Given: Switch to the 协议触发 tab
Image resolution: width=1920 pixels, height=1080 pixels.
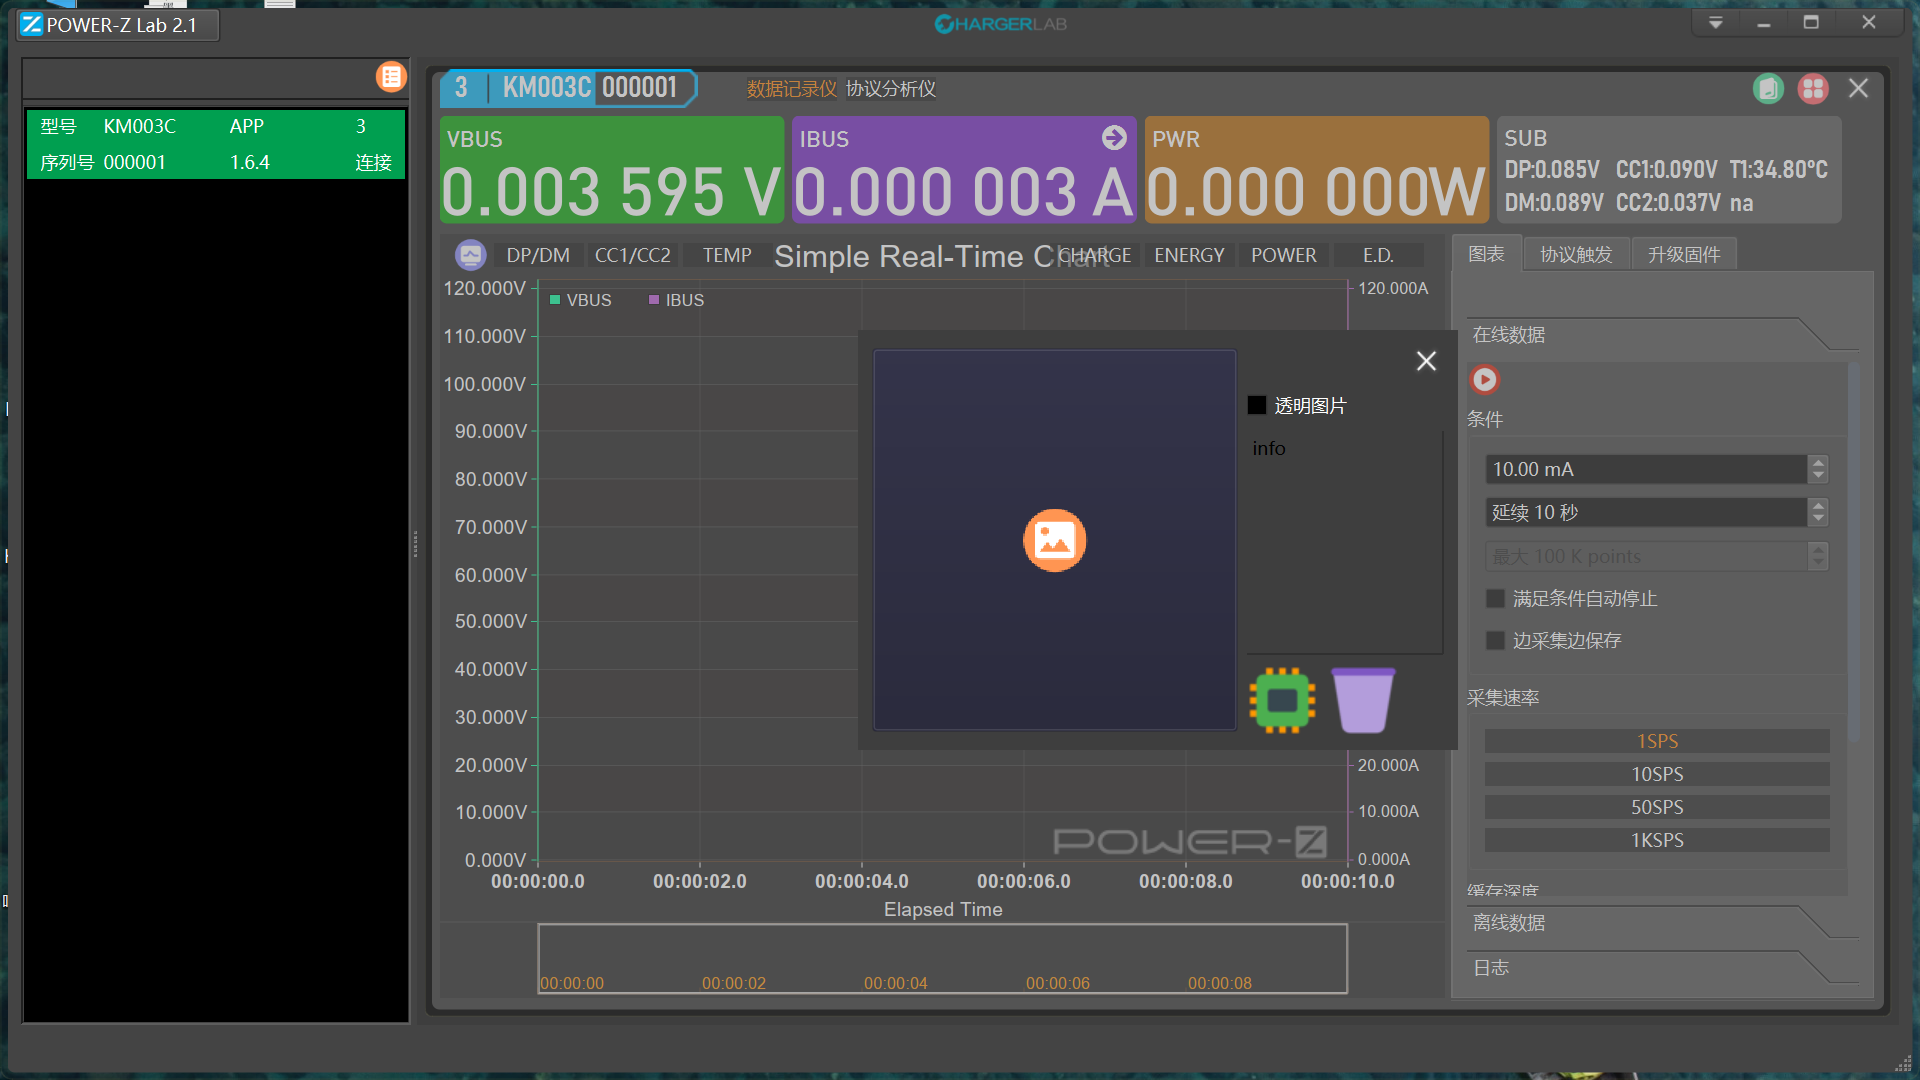Looking at the screenshot, I should pos(1576,255).
